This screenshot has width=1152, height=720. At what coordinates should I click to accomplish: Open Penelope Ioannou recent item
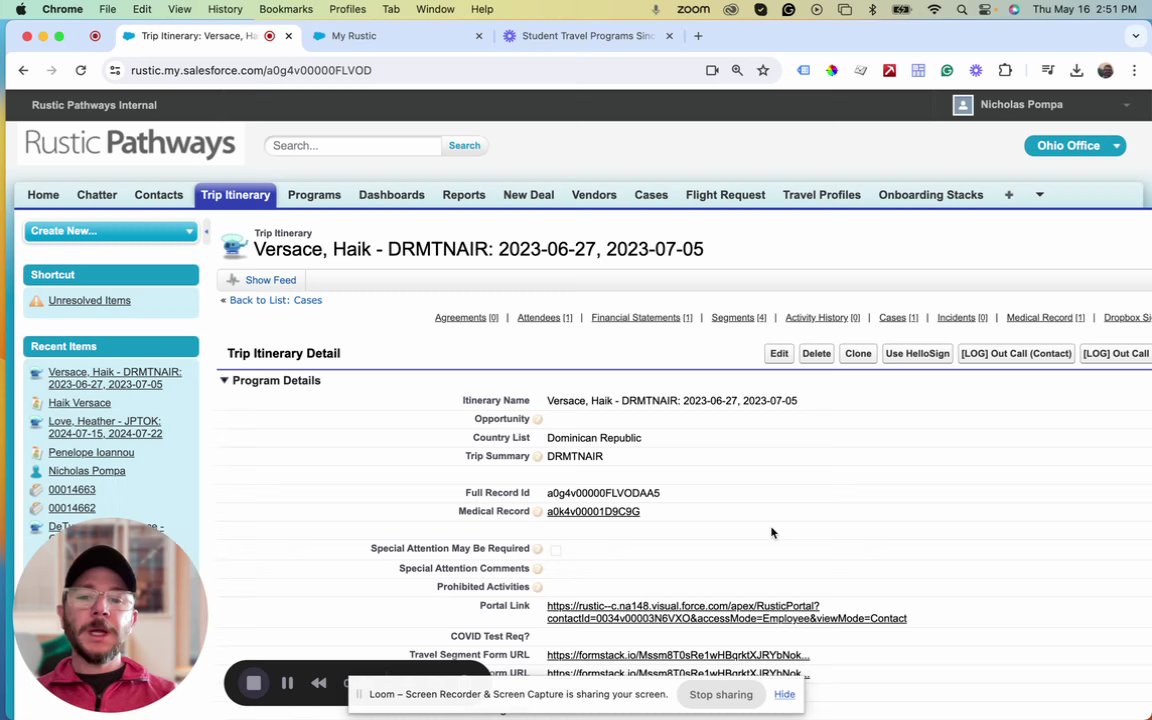tap(91, 453)
